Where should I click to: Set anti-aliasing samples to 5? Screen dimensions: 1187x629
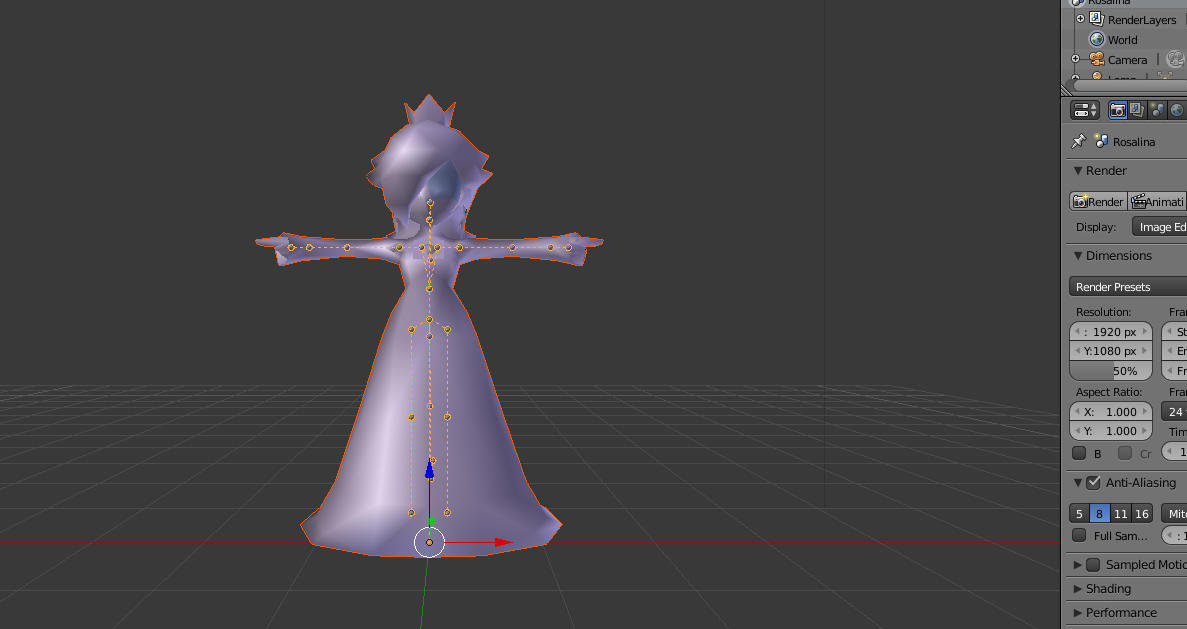(x=1080, y=514)
